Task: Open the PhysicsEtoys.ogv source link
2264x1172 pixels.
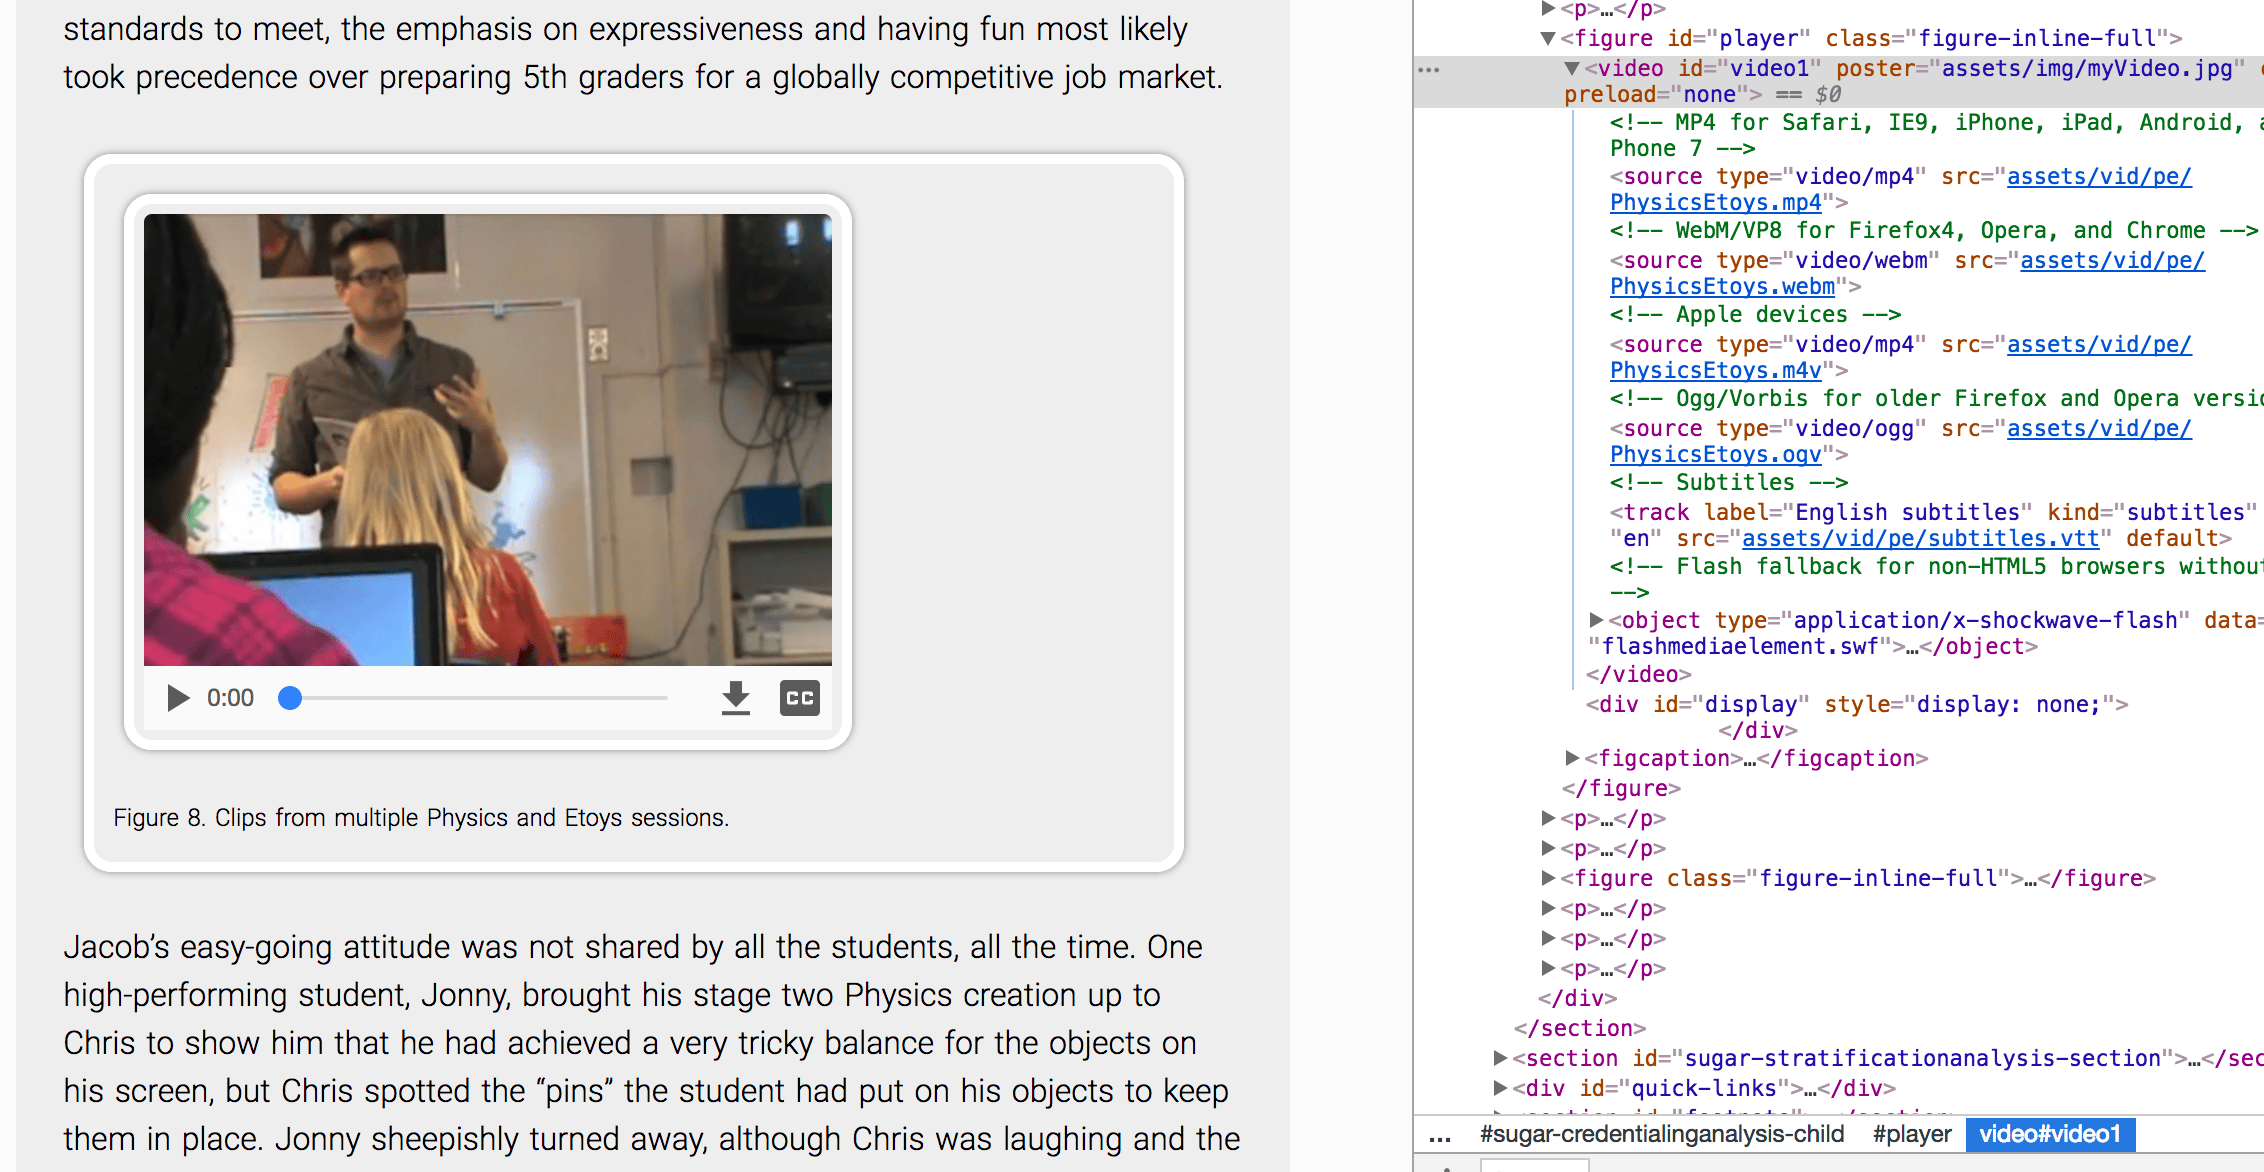Action: 1715,455
